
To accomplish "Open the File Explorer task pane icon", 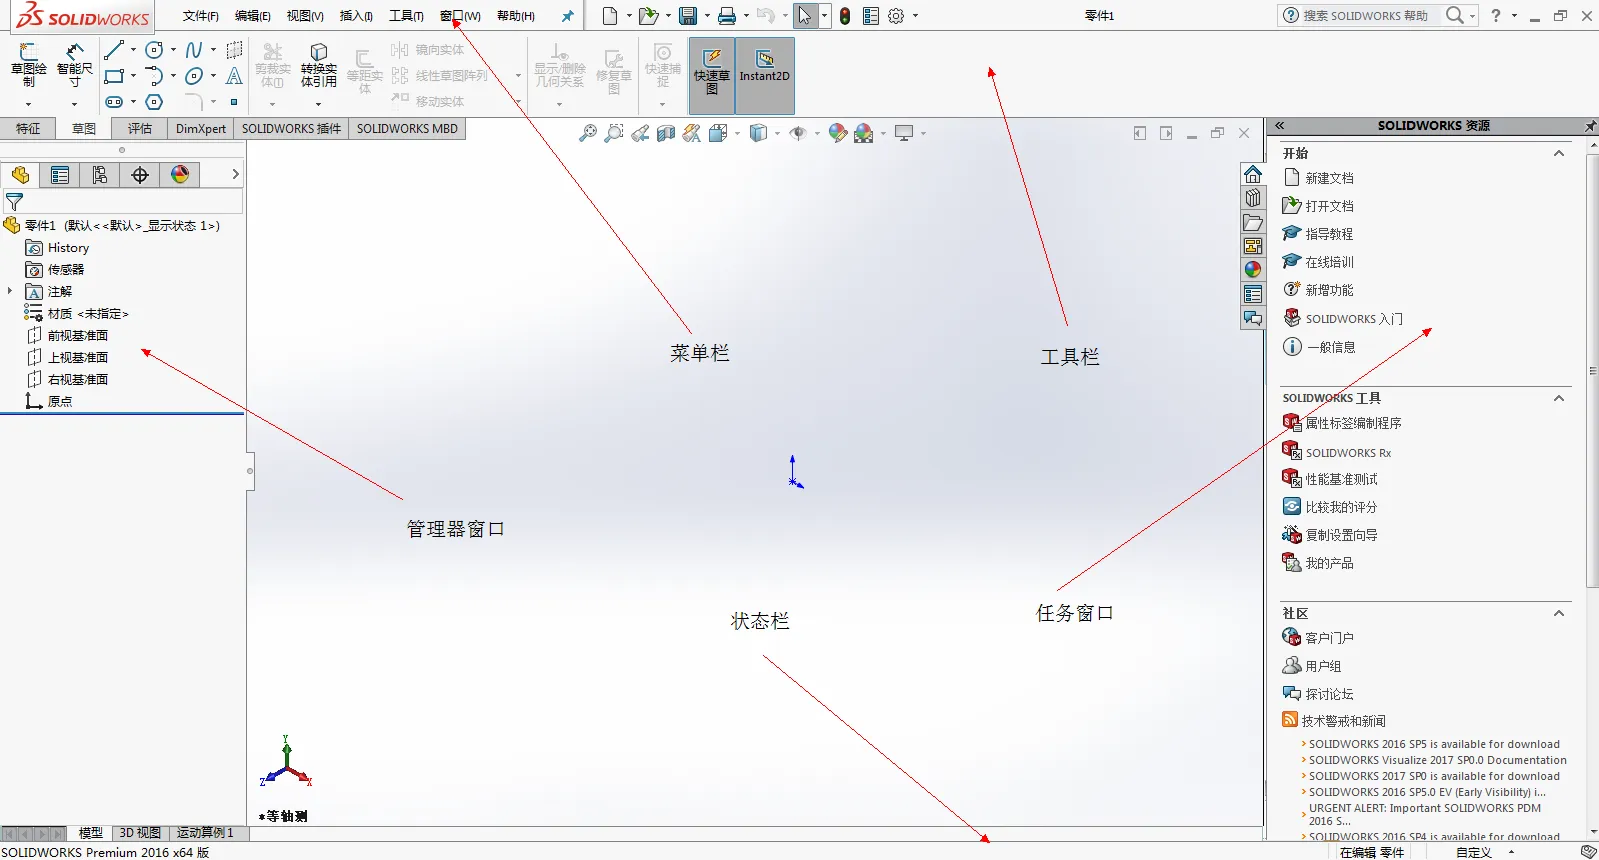I will pos(1253,222).
